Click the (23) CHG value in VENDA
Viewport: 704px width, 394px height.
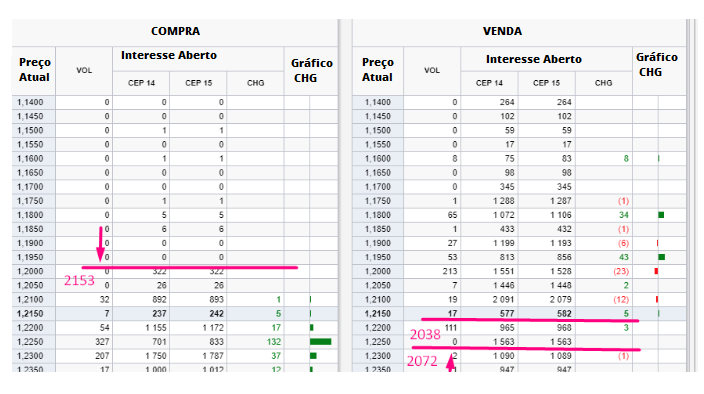pos(621,271)
